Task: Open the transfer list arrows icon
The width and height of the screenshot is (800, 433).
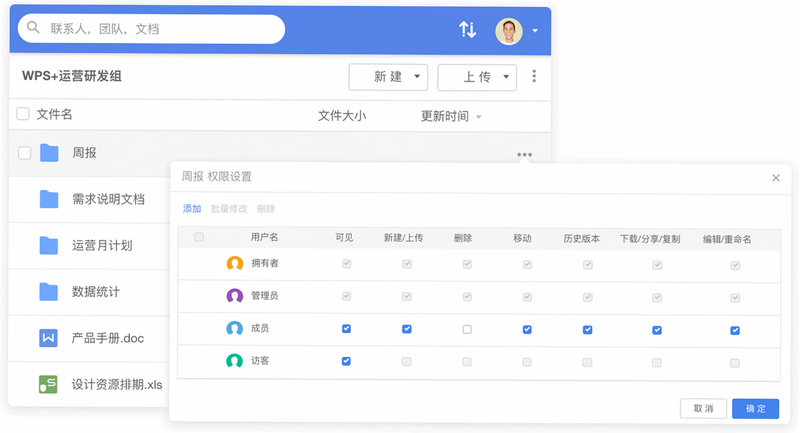Action: pos(467,30)
